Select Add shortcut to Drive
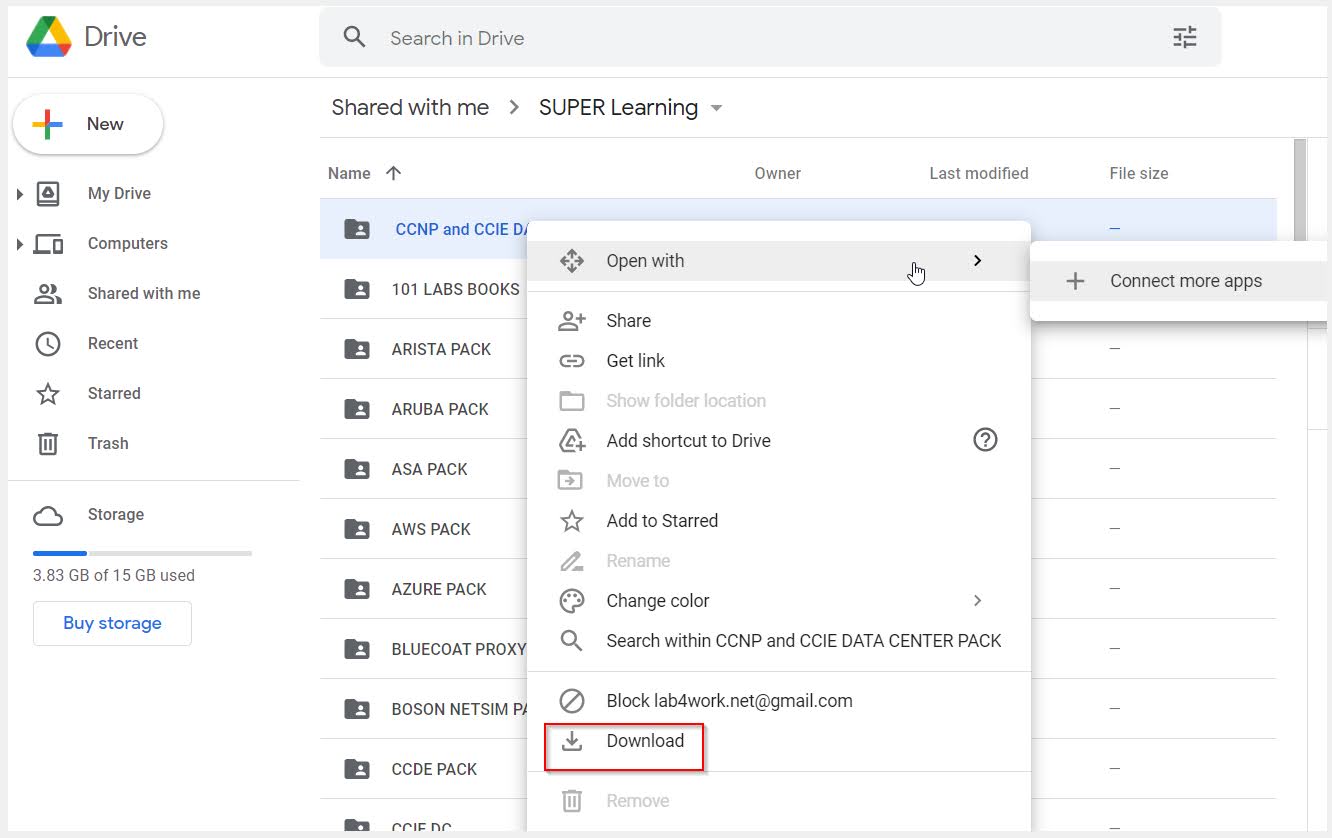The height and width of the screenshot is (838, 1332). 779,441
